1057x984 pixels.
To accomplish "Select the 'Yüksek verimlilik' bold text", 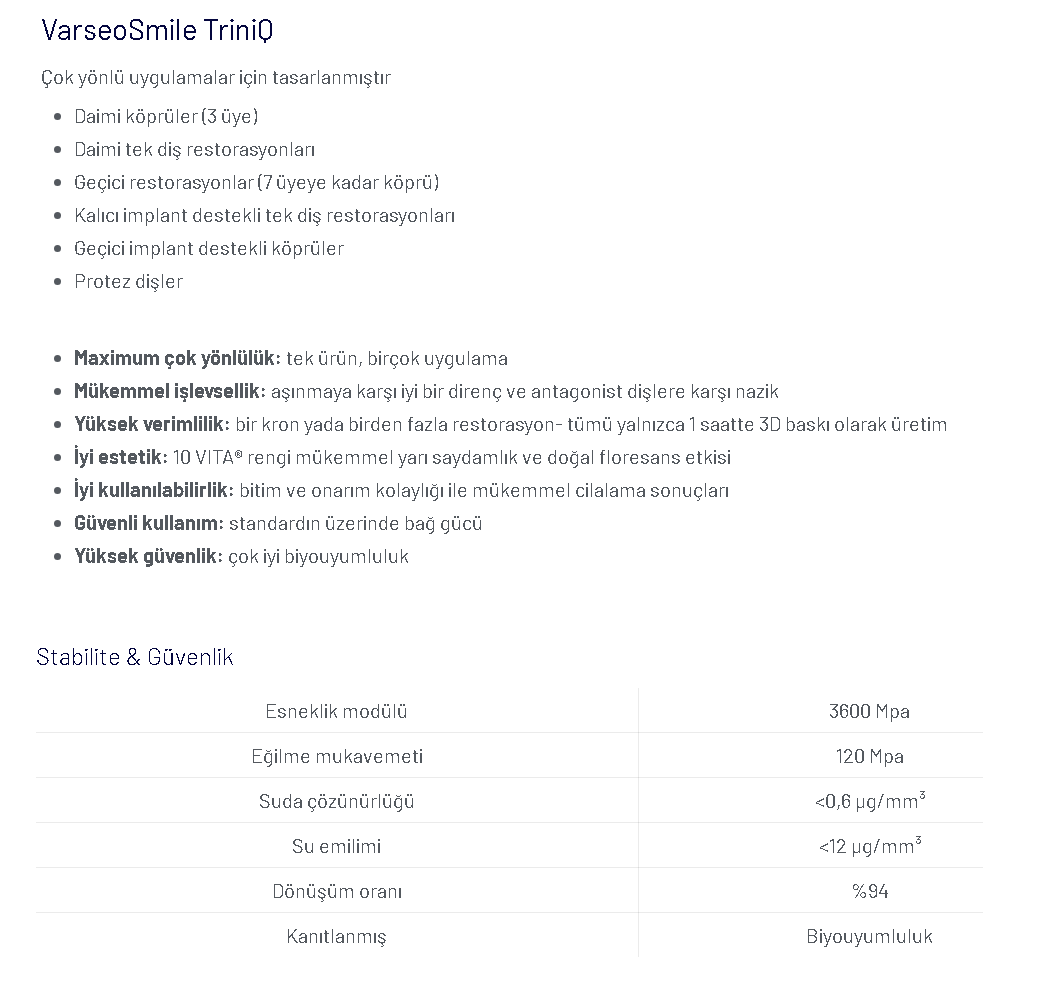I will (152, 424).
